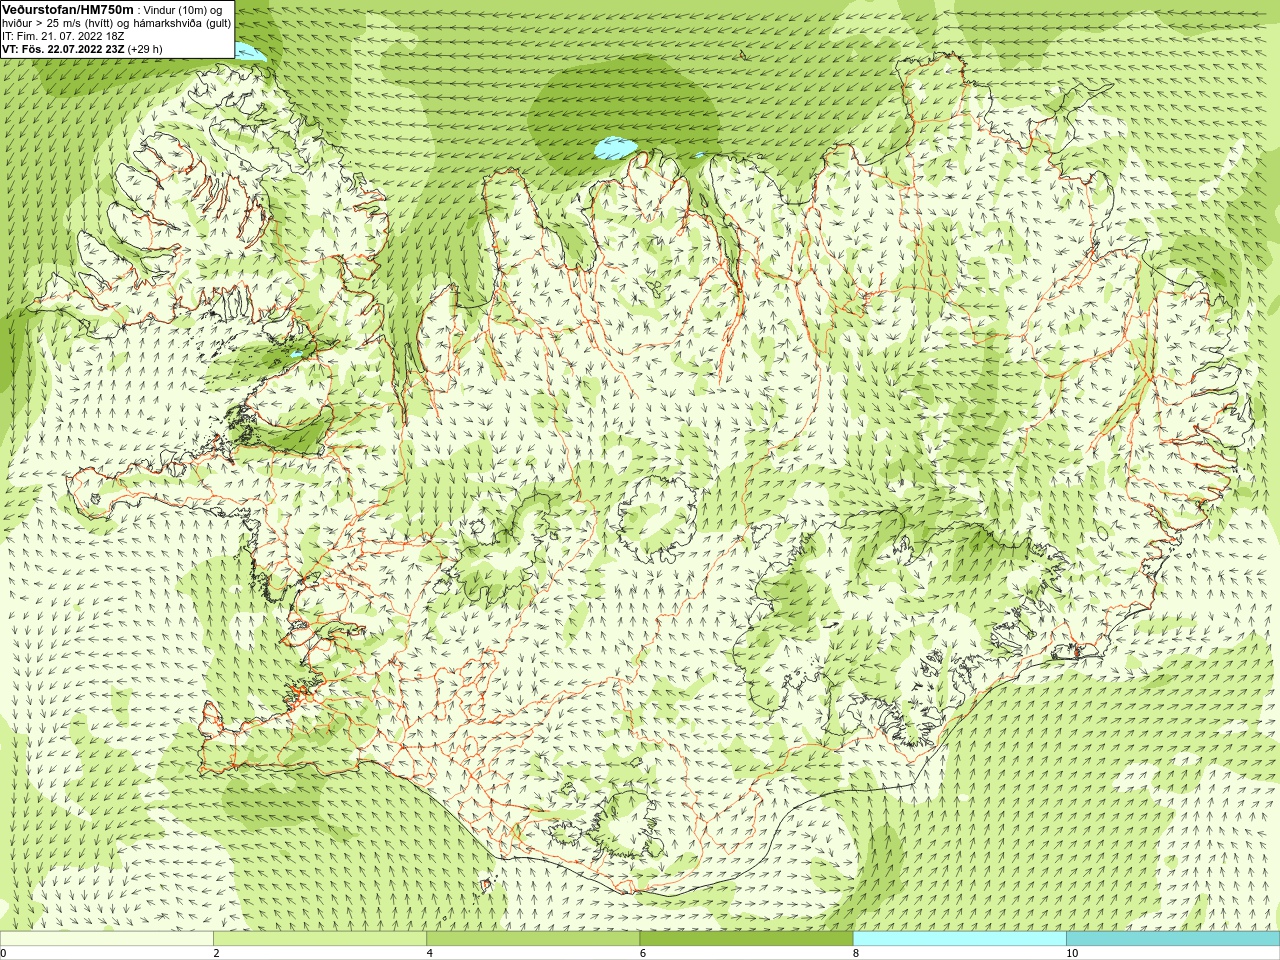Image resolution: width=1280 pixels, height=960 pixels.
Task: Click the above-10 m/s teal swatch
Action: coord(1173,939)
